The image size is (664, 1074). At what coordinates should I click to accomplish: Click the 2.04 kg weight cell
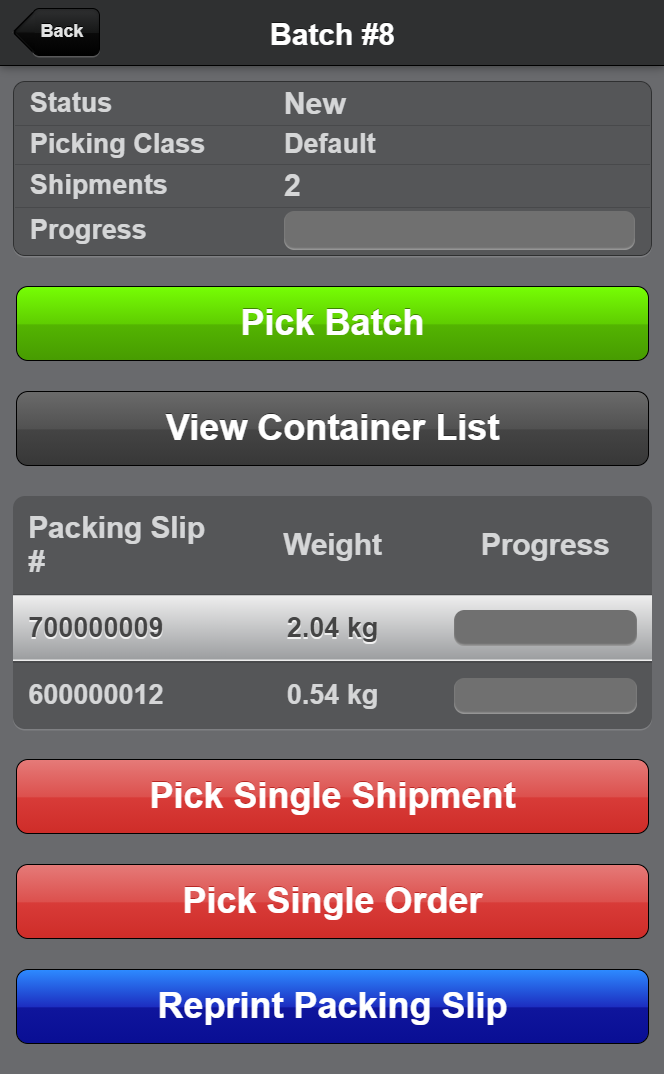coord(332,628)
